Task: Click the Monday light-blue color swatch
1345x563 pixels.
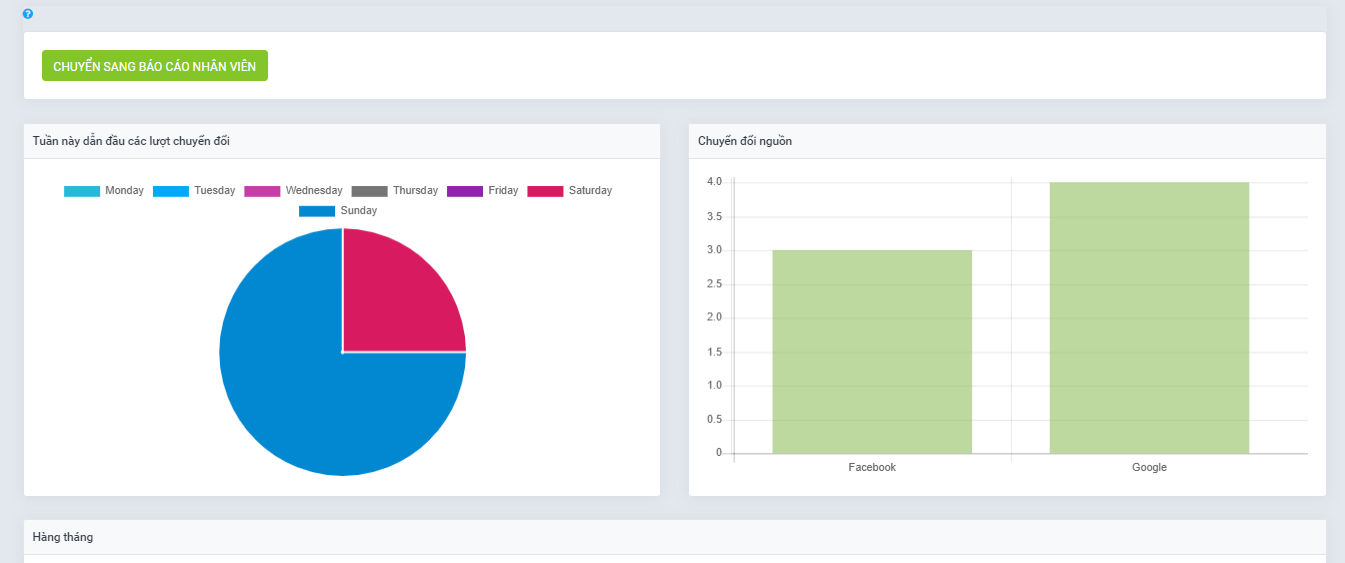Action: (82, 191)
